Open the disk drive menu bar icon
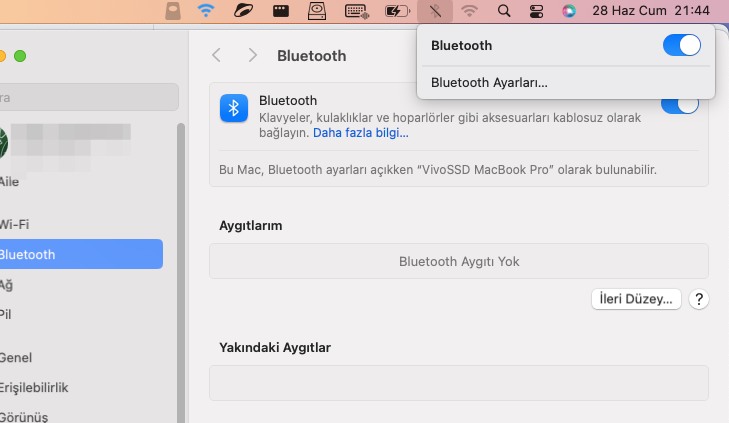The height and width of the screenshot is (423, 729). [x=317, y=11]
